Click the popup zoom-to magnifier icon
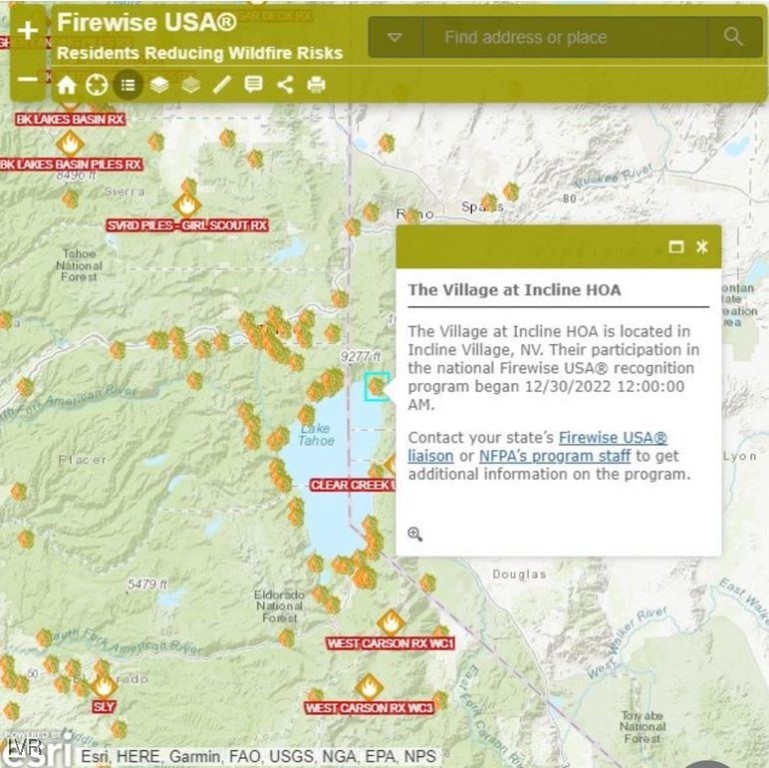 tap(416, 534)
